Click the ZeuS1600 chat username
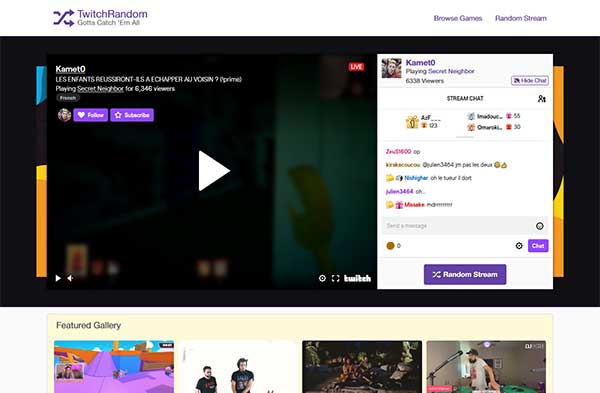 click(x=398, y=152)
